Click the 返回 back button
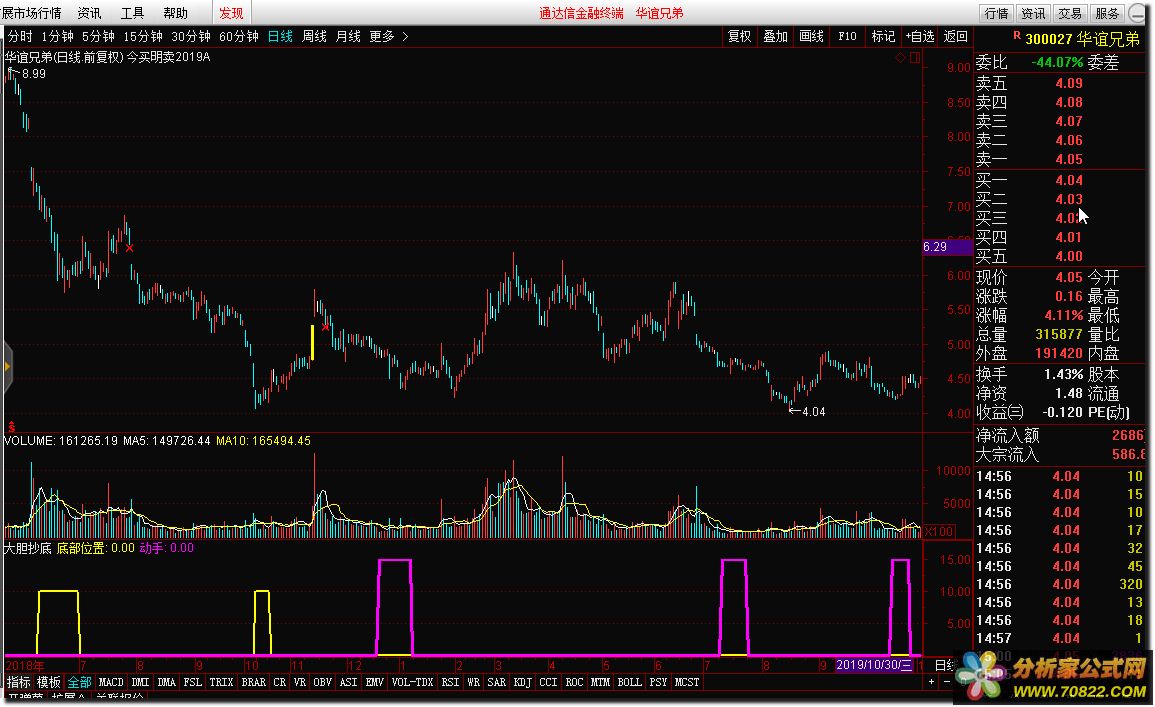Viewport: 1155px width, 707px height. click(x=955, y=36)
